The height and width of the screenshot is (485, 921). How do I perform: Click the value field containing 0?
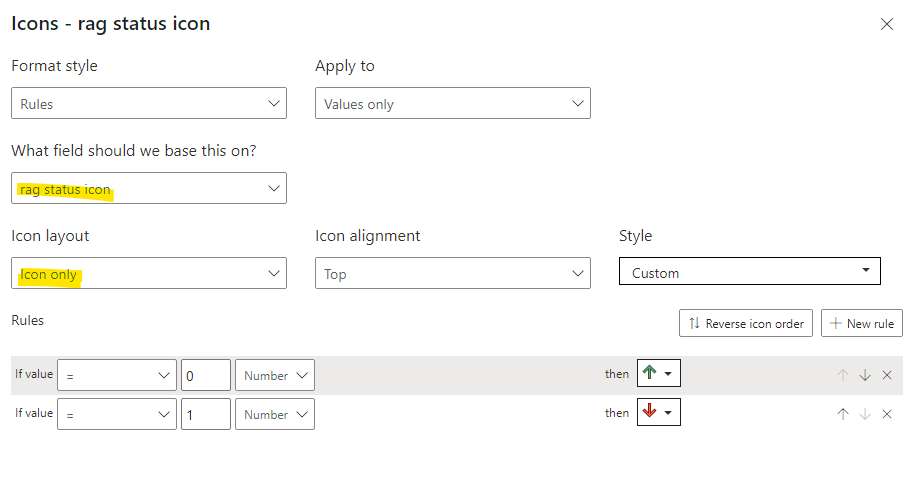coord(206,375)
